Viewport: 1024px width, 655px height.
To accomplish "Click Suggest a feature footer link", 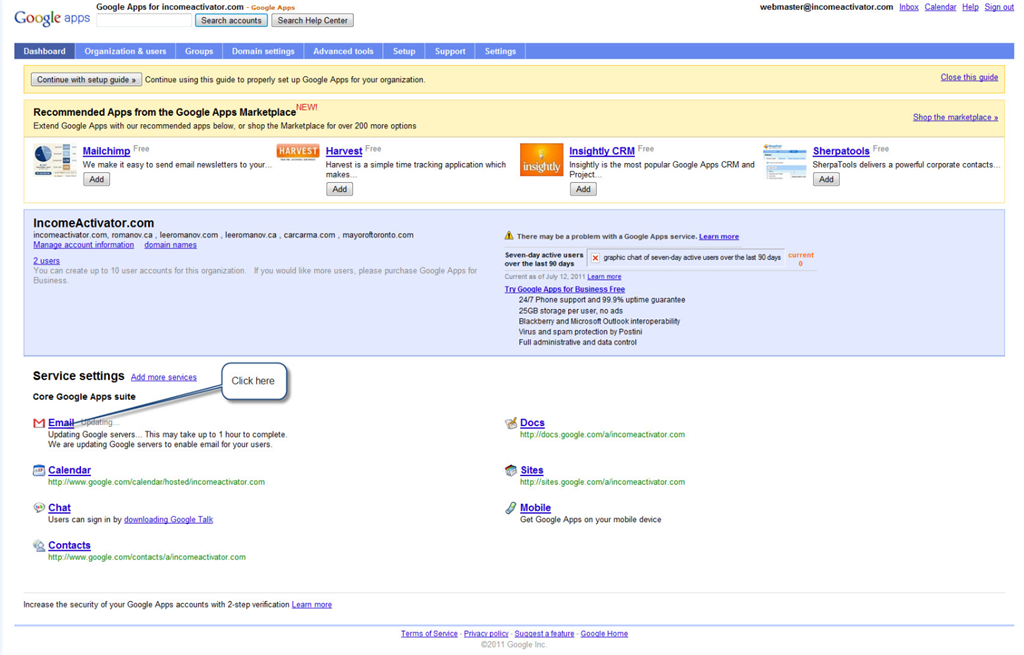I will coord(545,633).
